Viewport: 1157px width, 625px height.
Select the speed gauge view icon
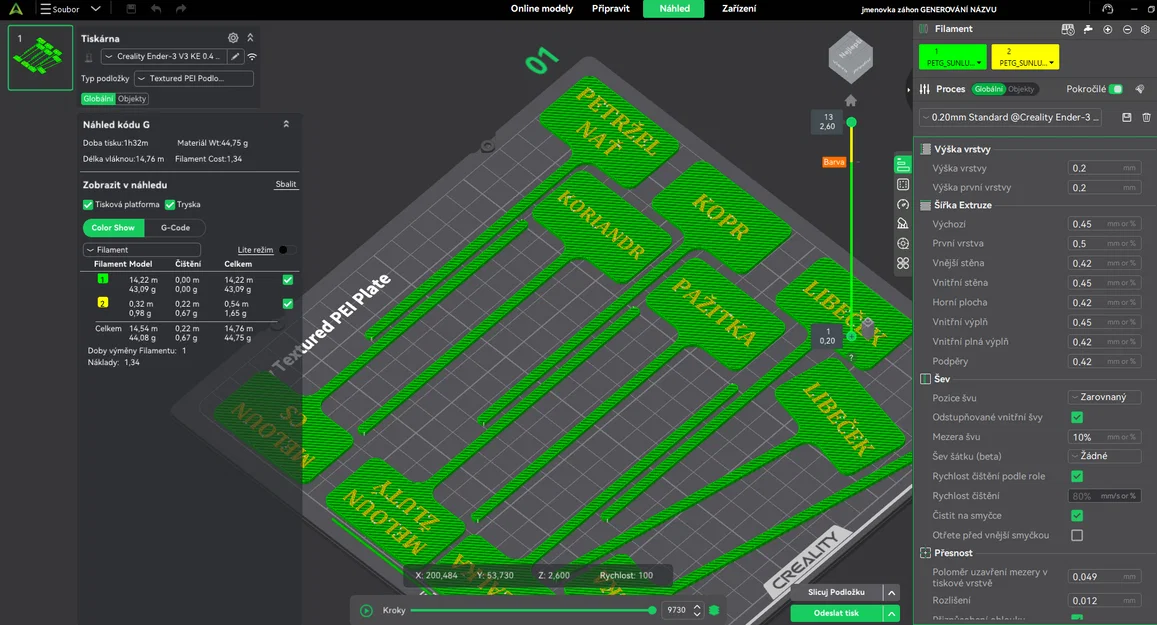tap(903, 204)
